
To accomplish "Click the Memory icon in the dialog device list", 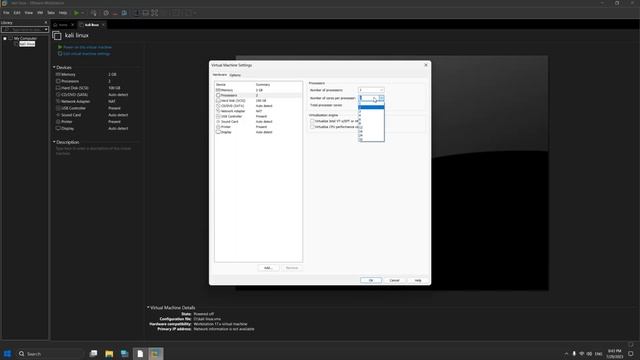I will (218, 90).
